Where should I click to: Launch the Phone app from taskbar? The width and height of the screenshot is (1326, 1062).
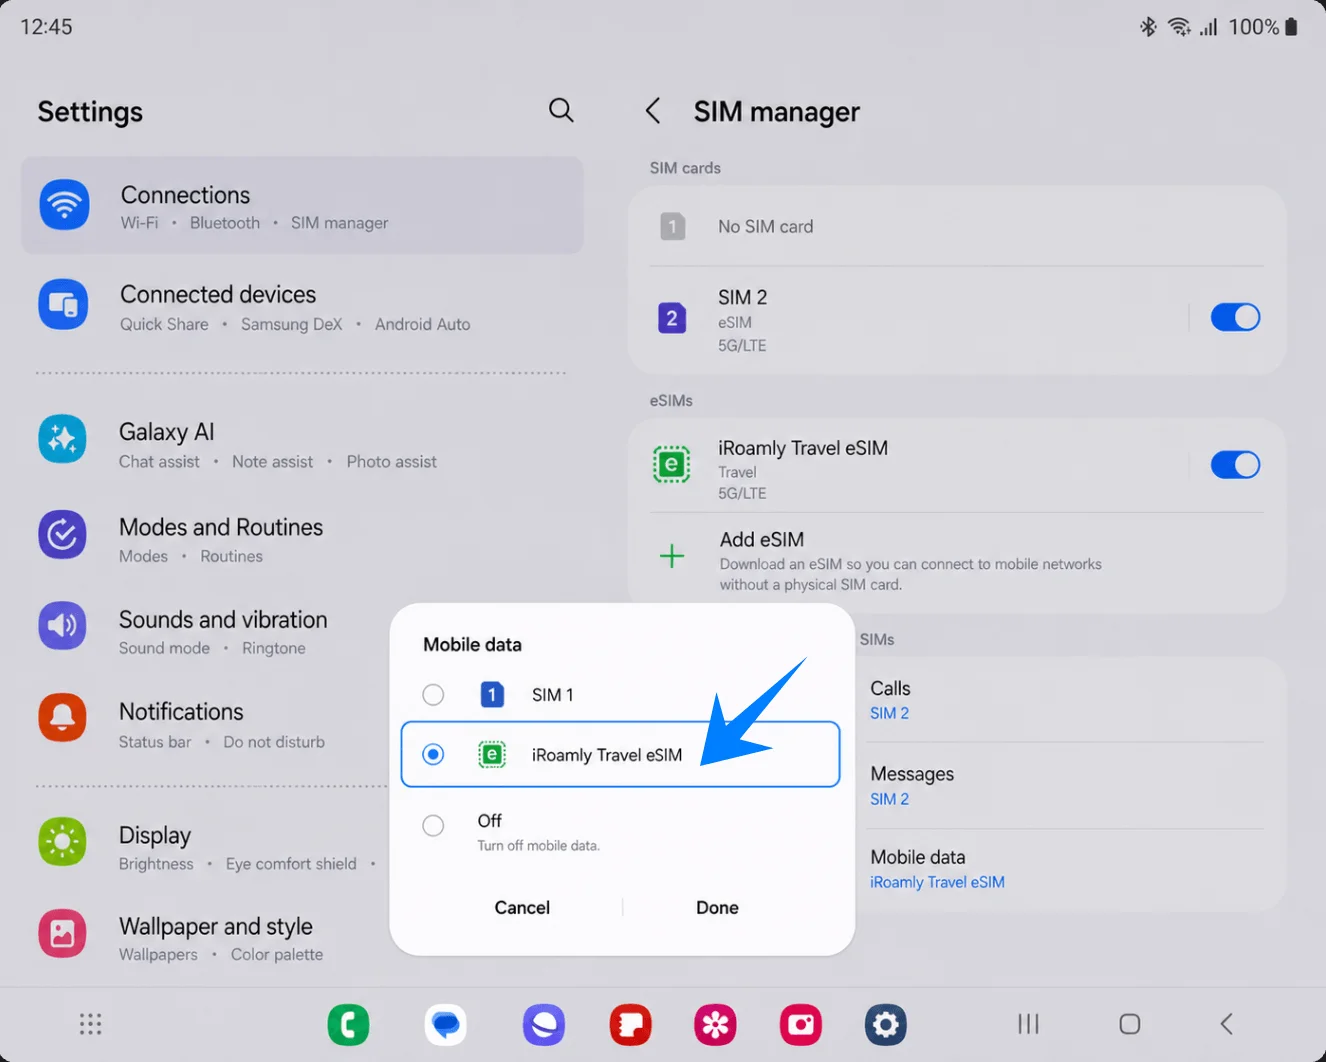(x=348, y=1025)
